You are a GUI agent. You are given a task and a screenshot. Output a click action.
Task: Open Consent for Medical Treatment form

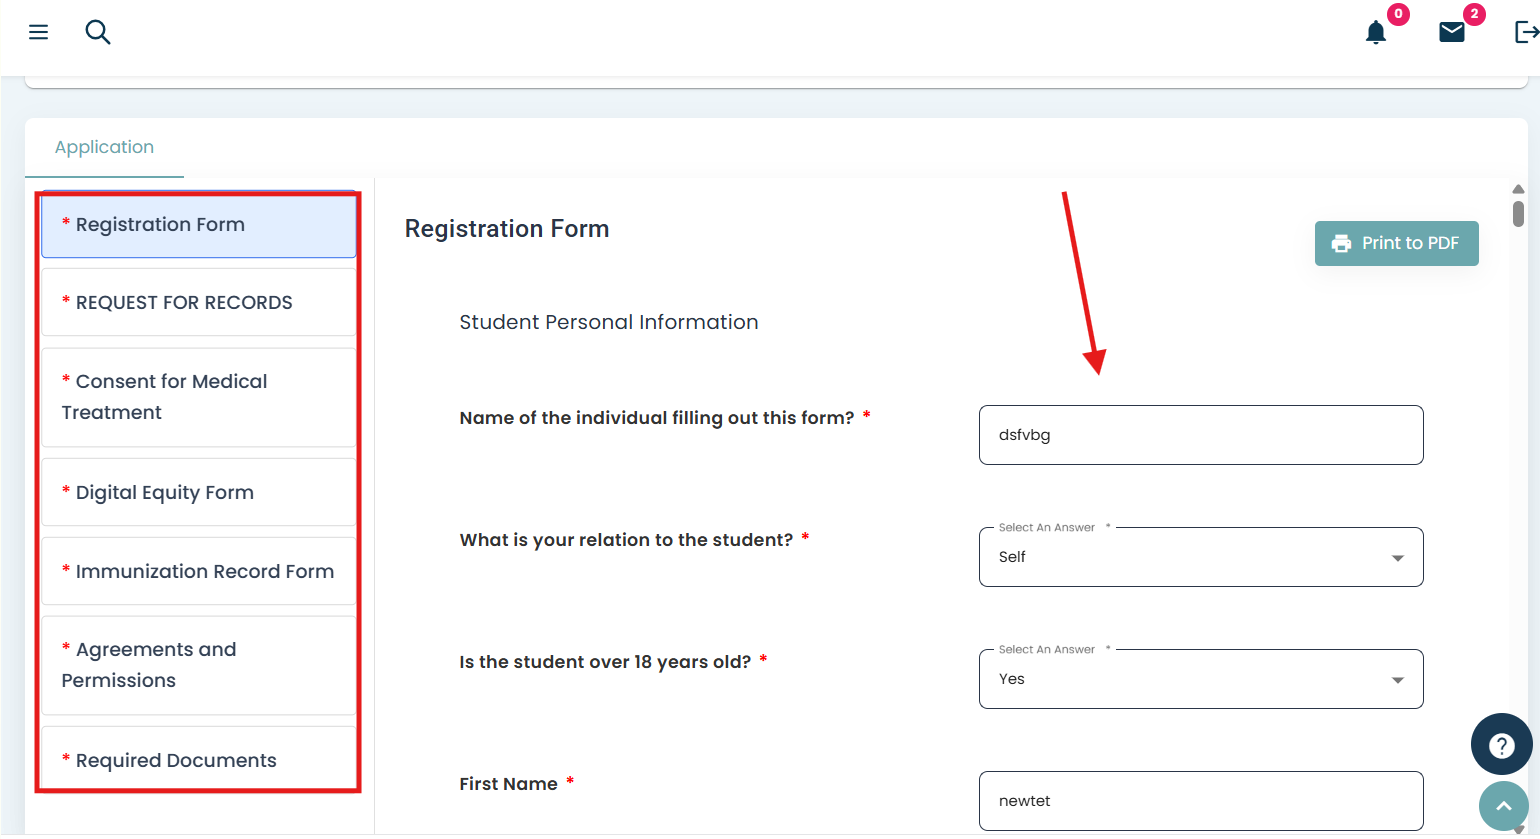198,397
